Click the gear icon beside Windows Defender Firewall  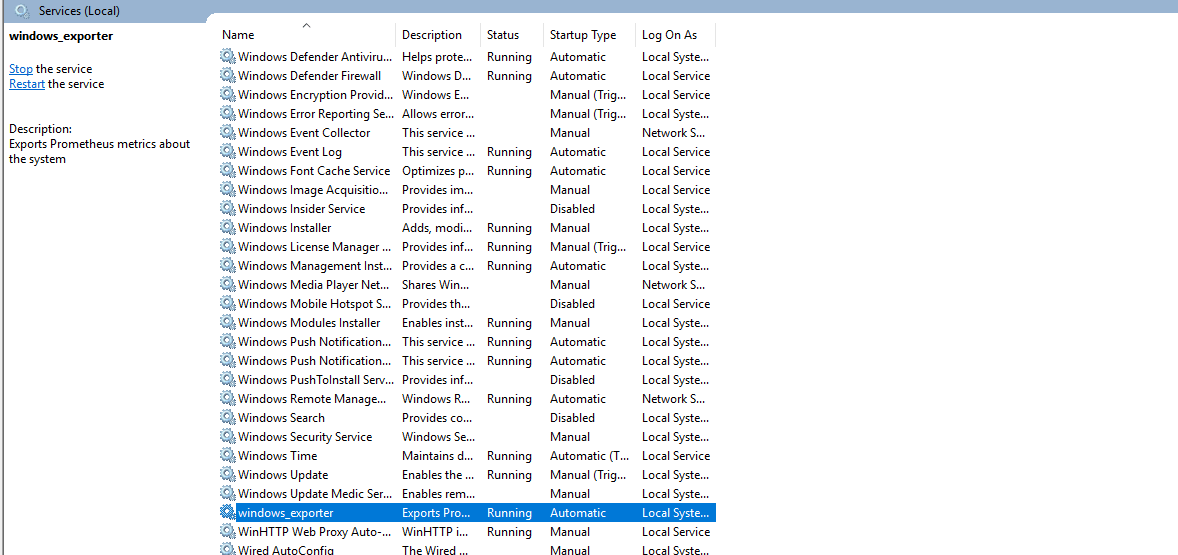click(x=228, y=76)
